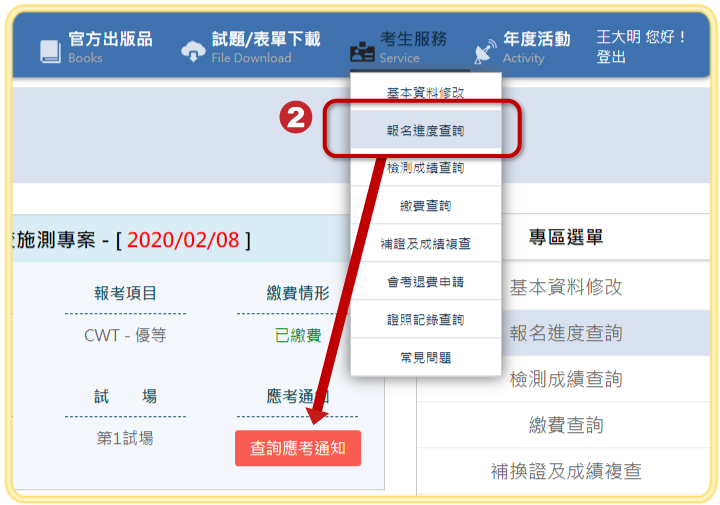Click 報名進度查詢 in the 專區選單 sidebar
720x505 pixels.
coord(565,333)
